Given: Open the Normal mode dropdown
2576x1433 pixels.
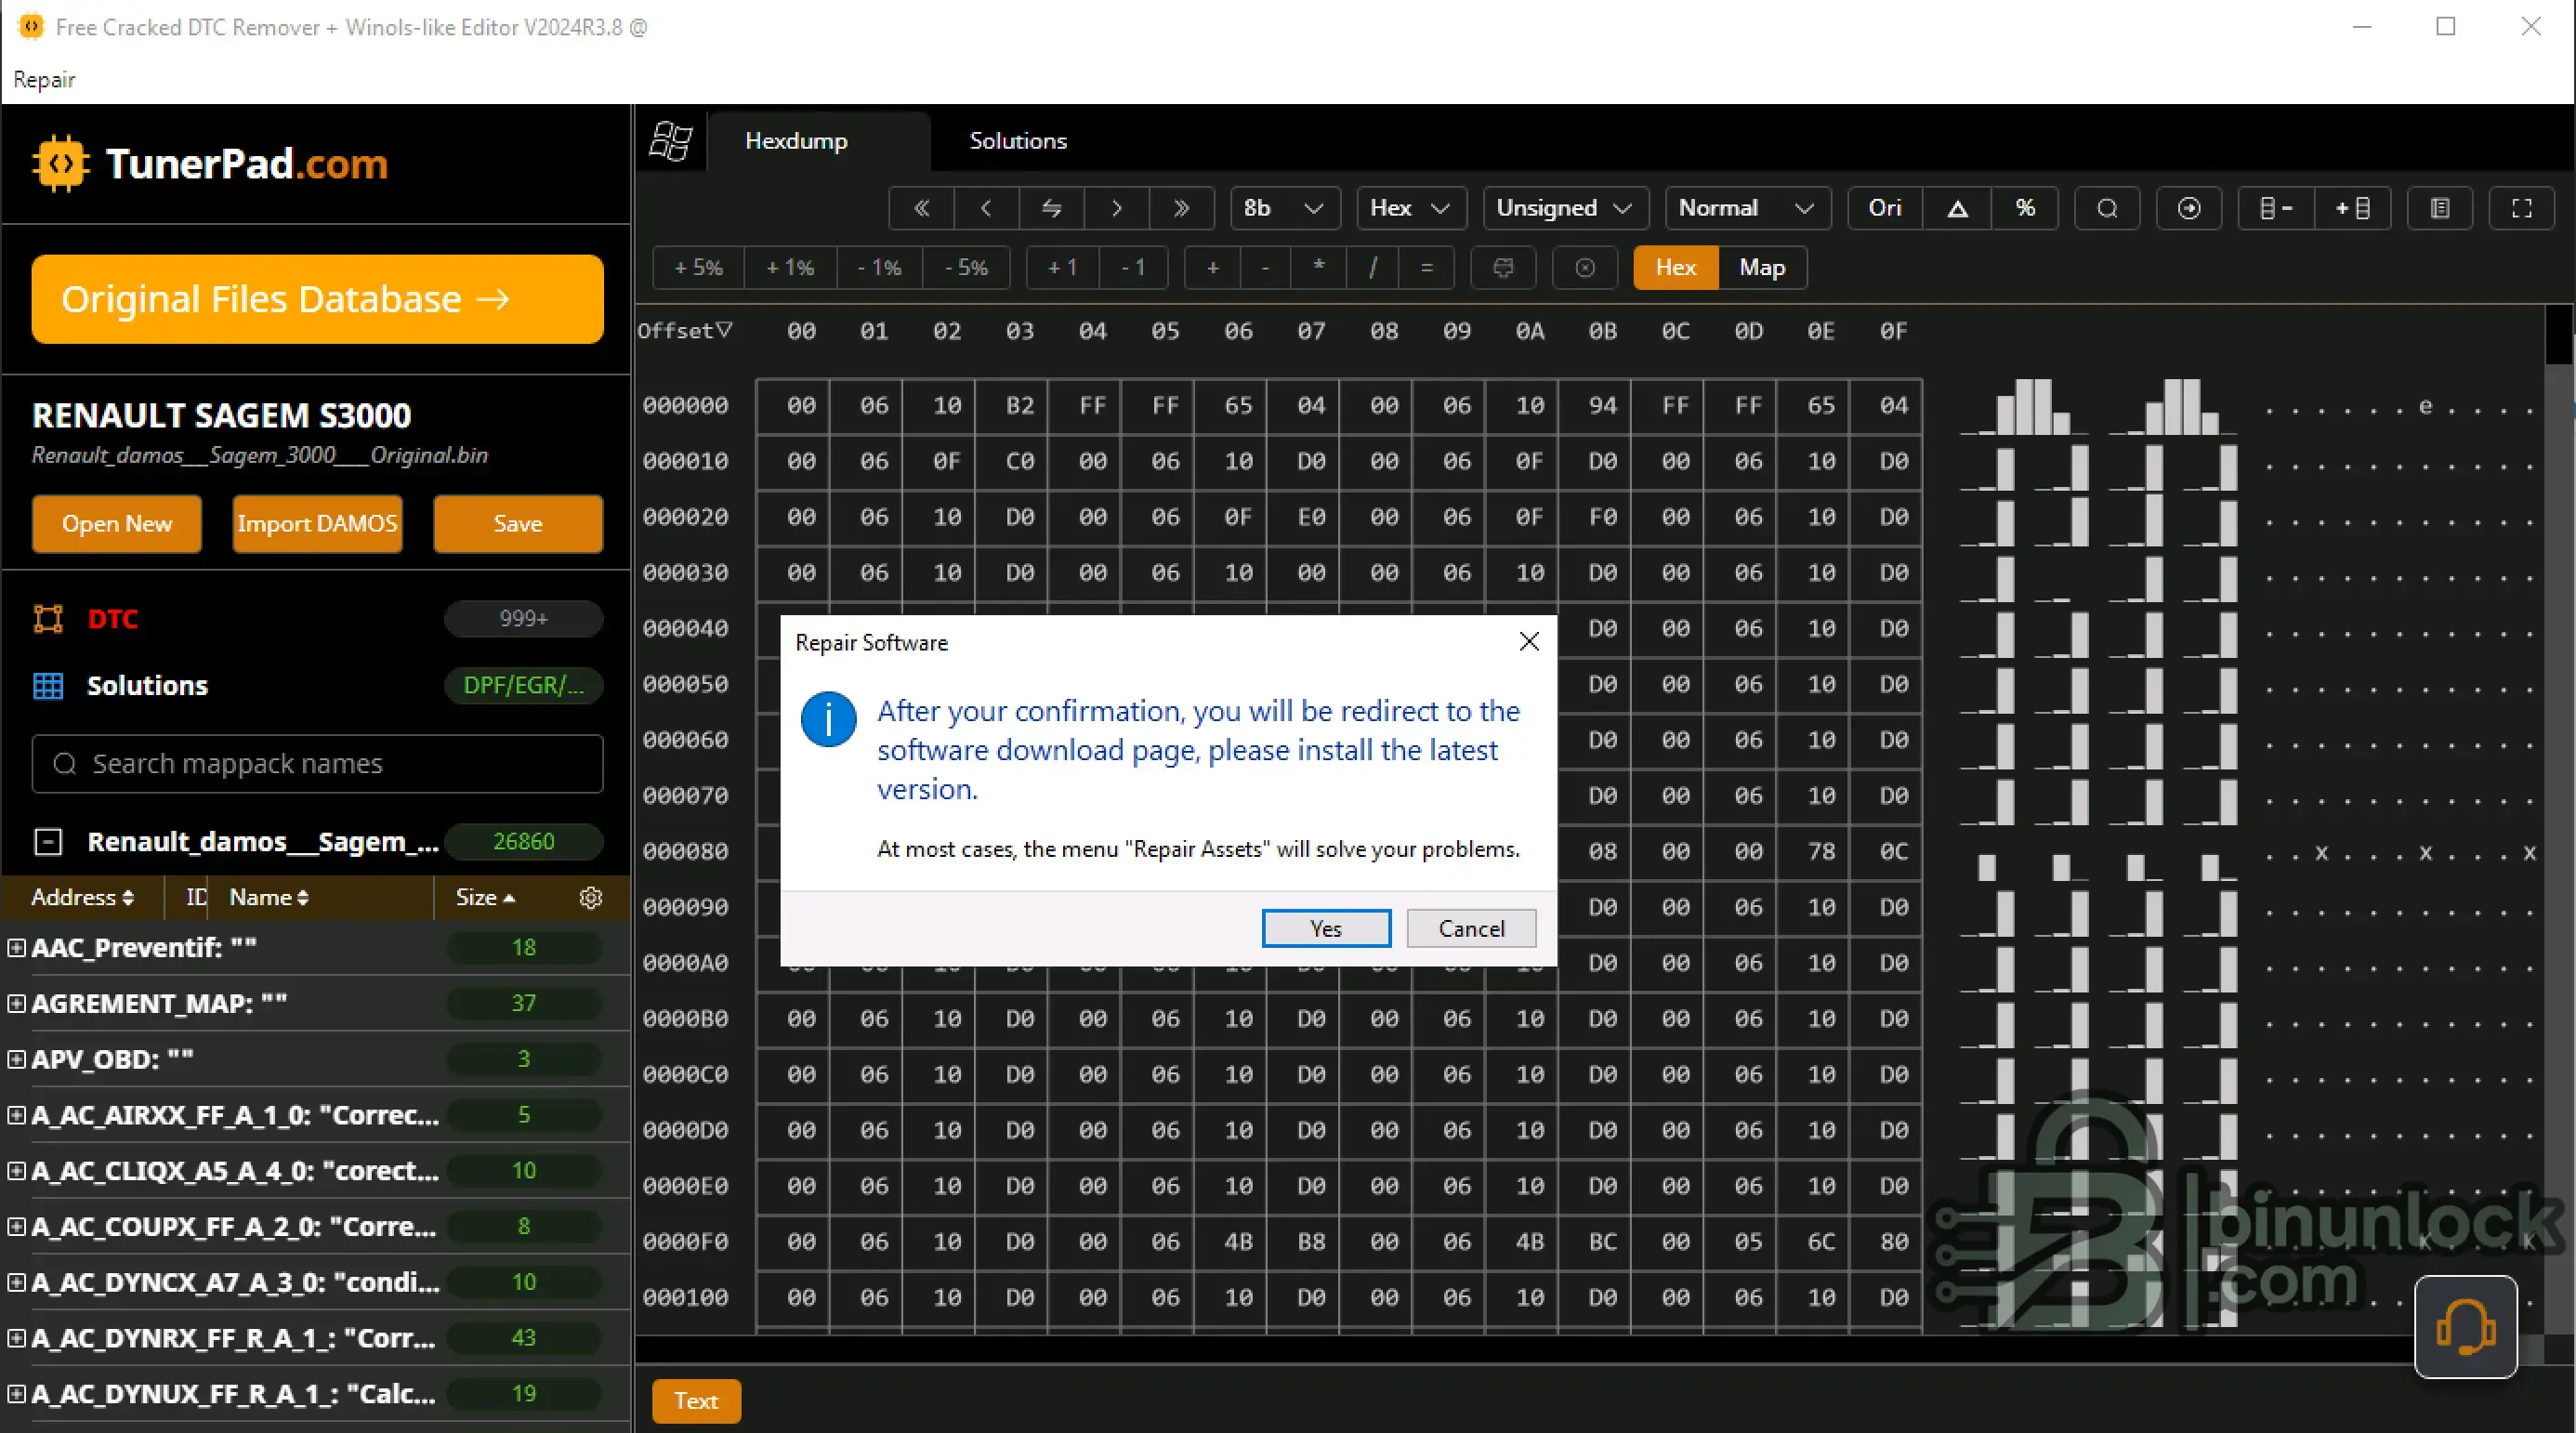Looking at the screenshot, I should click(x=1747, y=208).
